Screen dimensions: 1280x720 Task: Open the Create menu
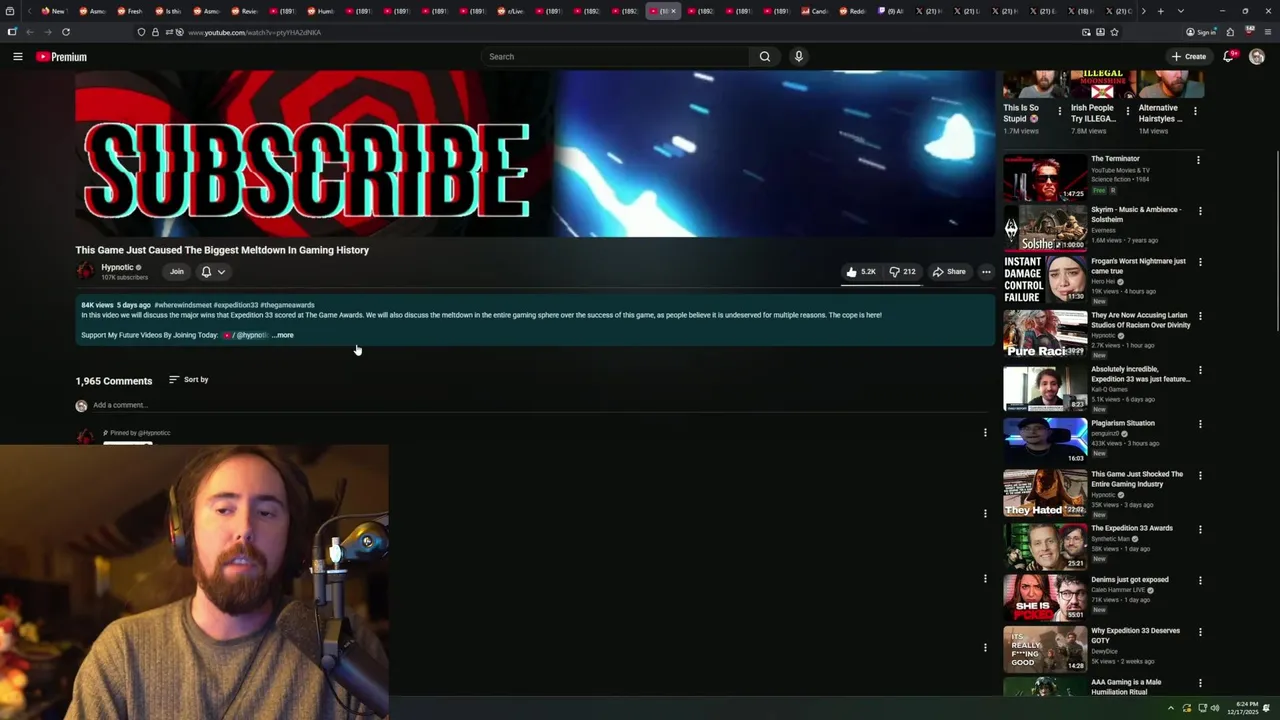1189,57
